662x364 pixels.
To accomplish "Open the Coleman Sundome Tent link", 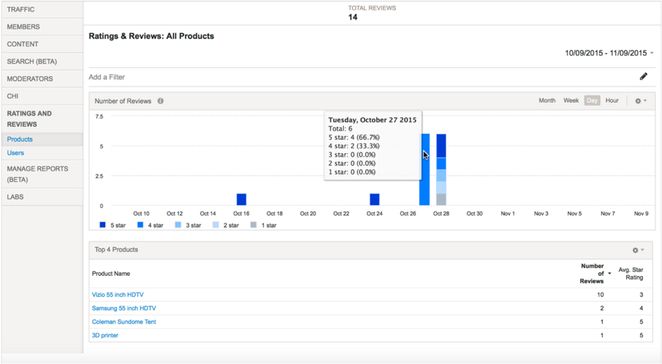I will pos(124,322).
